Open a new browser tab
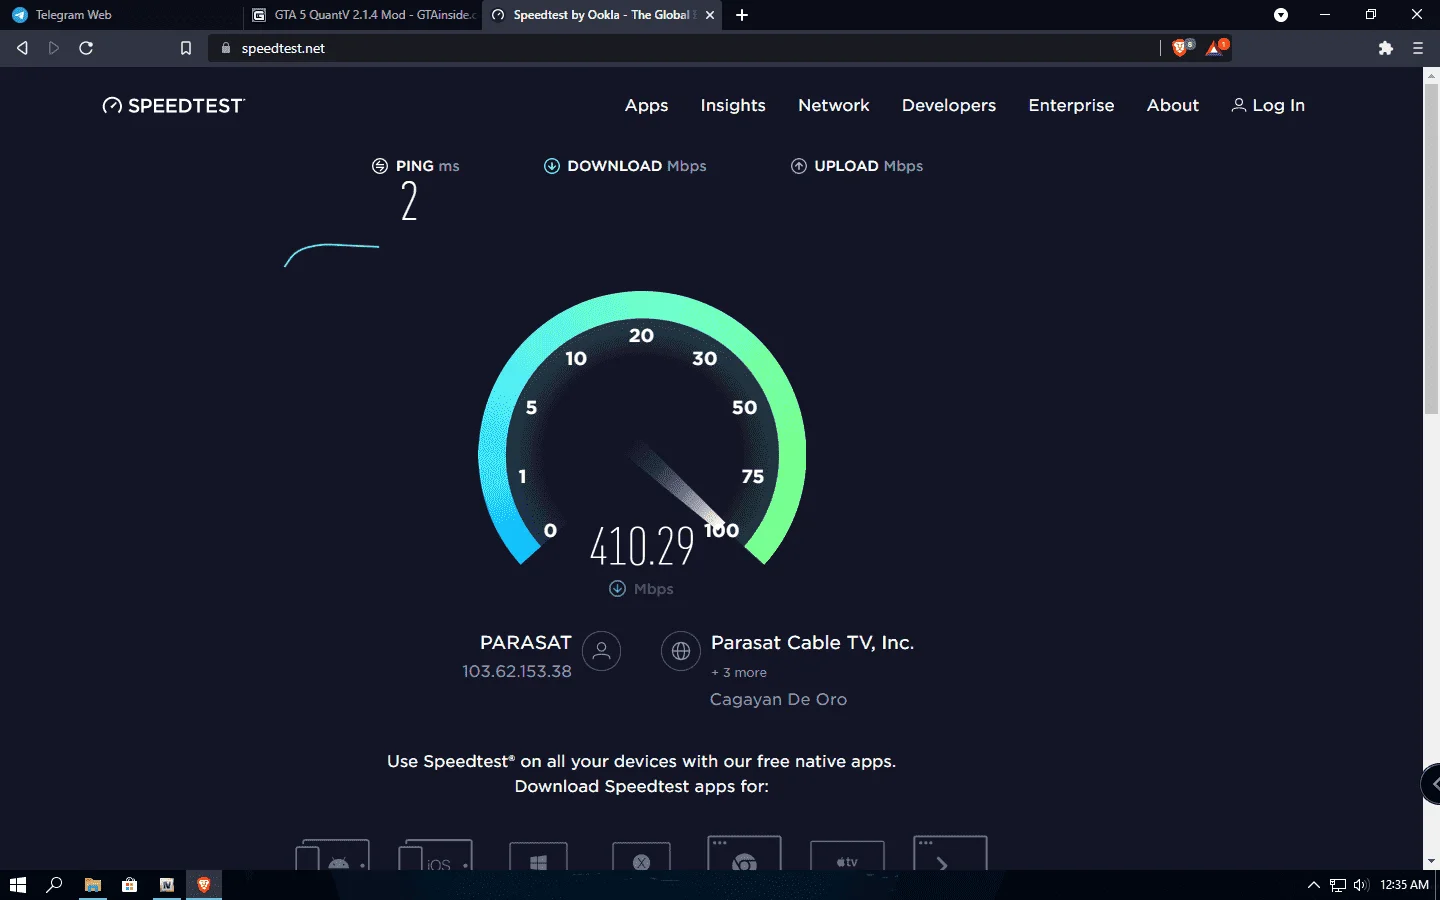Image resolution: width=1440 pixels, height=900 pixels. (x=742, y=15)
